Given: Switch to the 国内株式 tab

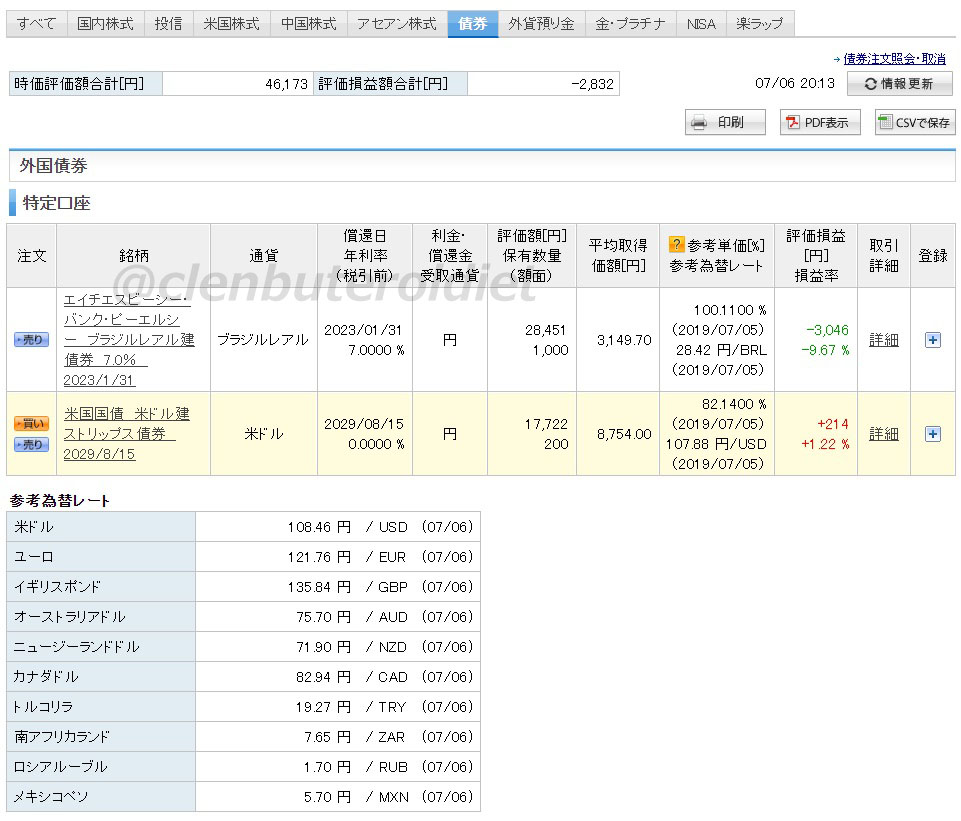Looking at the screenshot, I should tap(105, 24).
